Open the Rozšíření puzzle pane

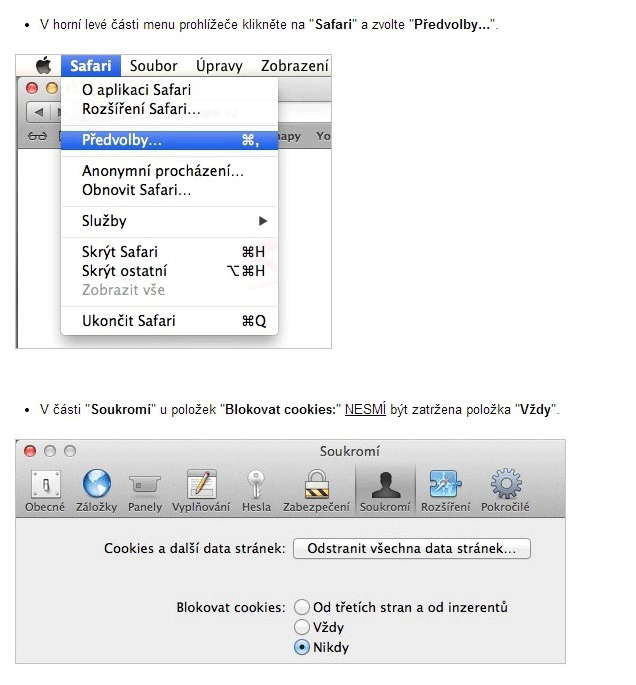click(446, 491)
